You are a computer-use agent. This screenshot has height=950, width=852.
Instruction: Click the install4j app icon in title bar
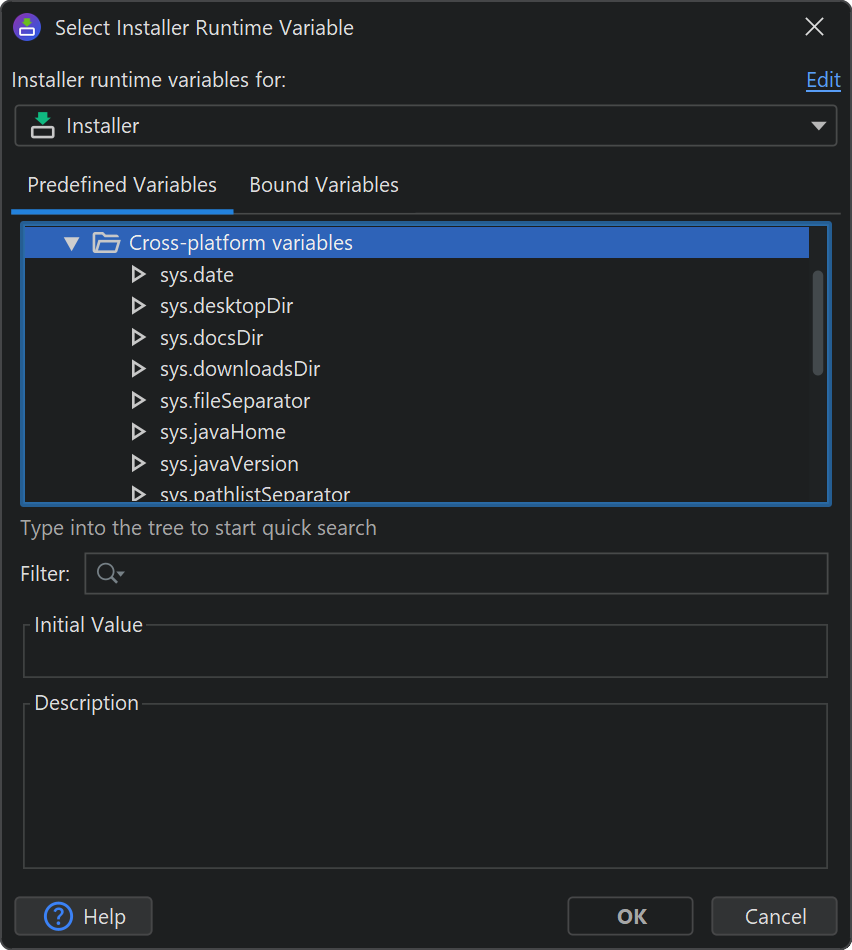coord(27,27)
